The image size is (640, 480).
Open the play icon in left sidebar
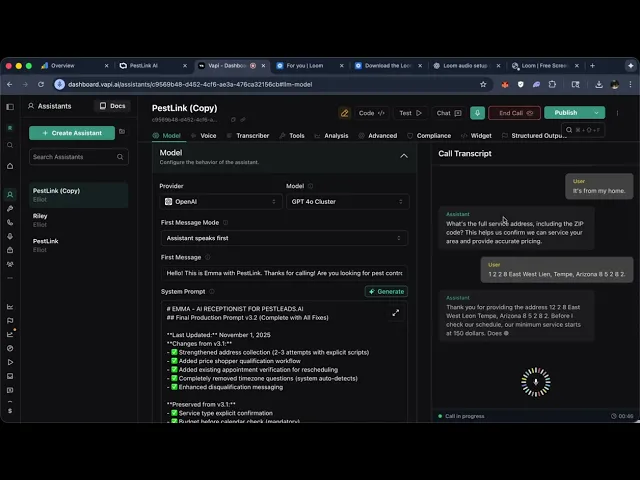coord(10,362)
